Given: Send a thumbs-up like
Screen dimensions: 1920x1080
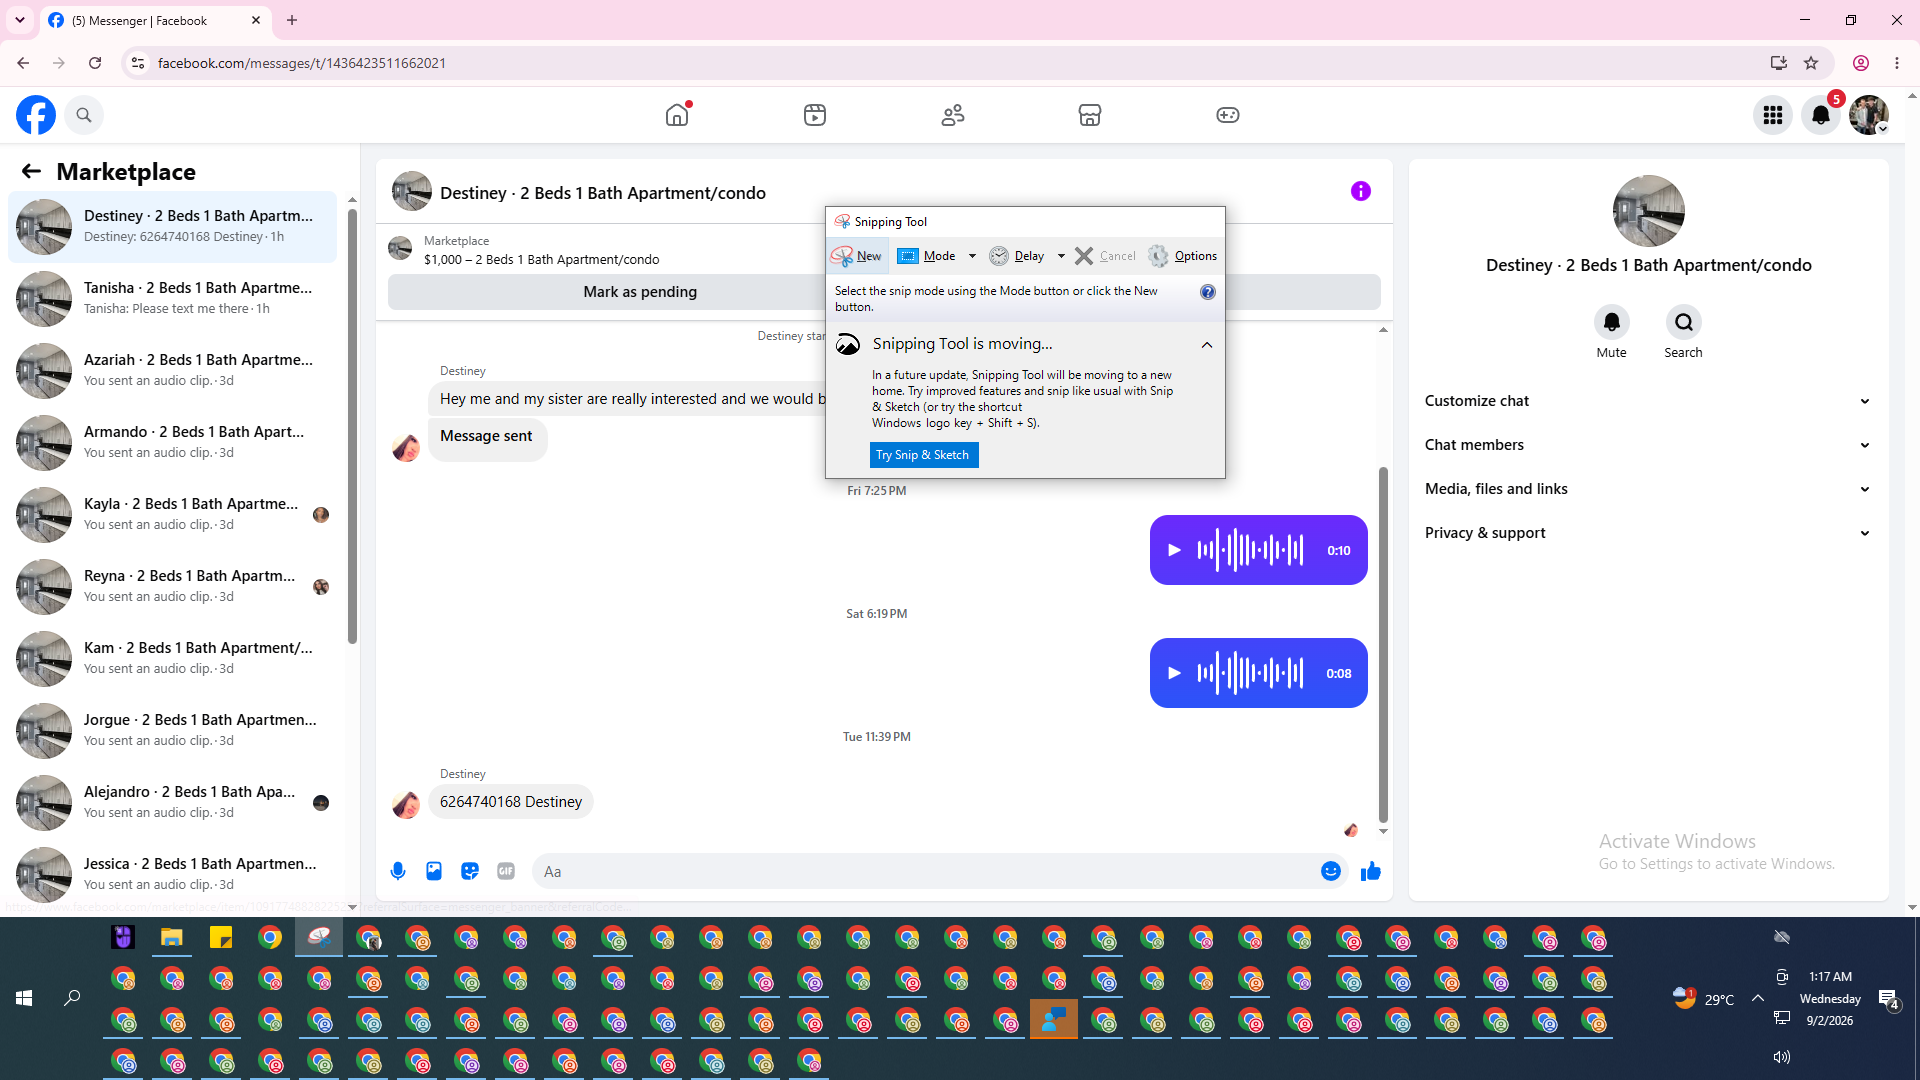Looking at the screenshot, I should (1371, 871).
